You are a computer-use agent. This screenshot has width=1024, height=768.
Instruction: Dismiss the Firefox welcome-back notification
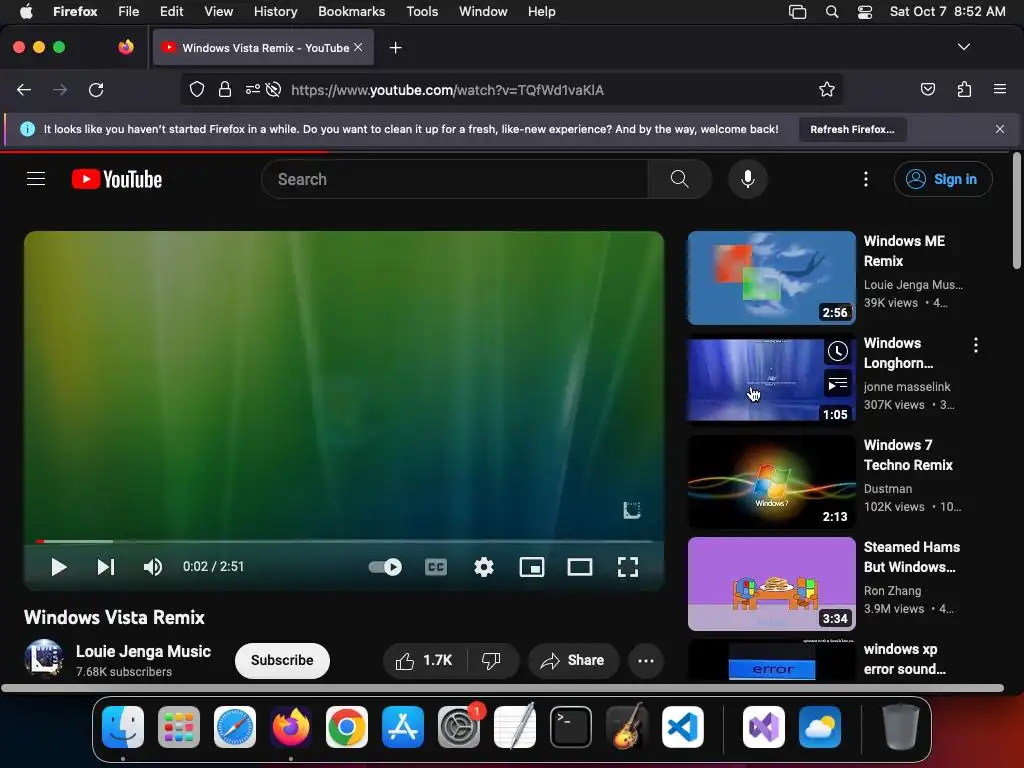pos(1000,129)
